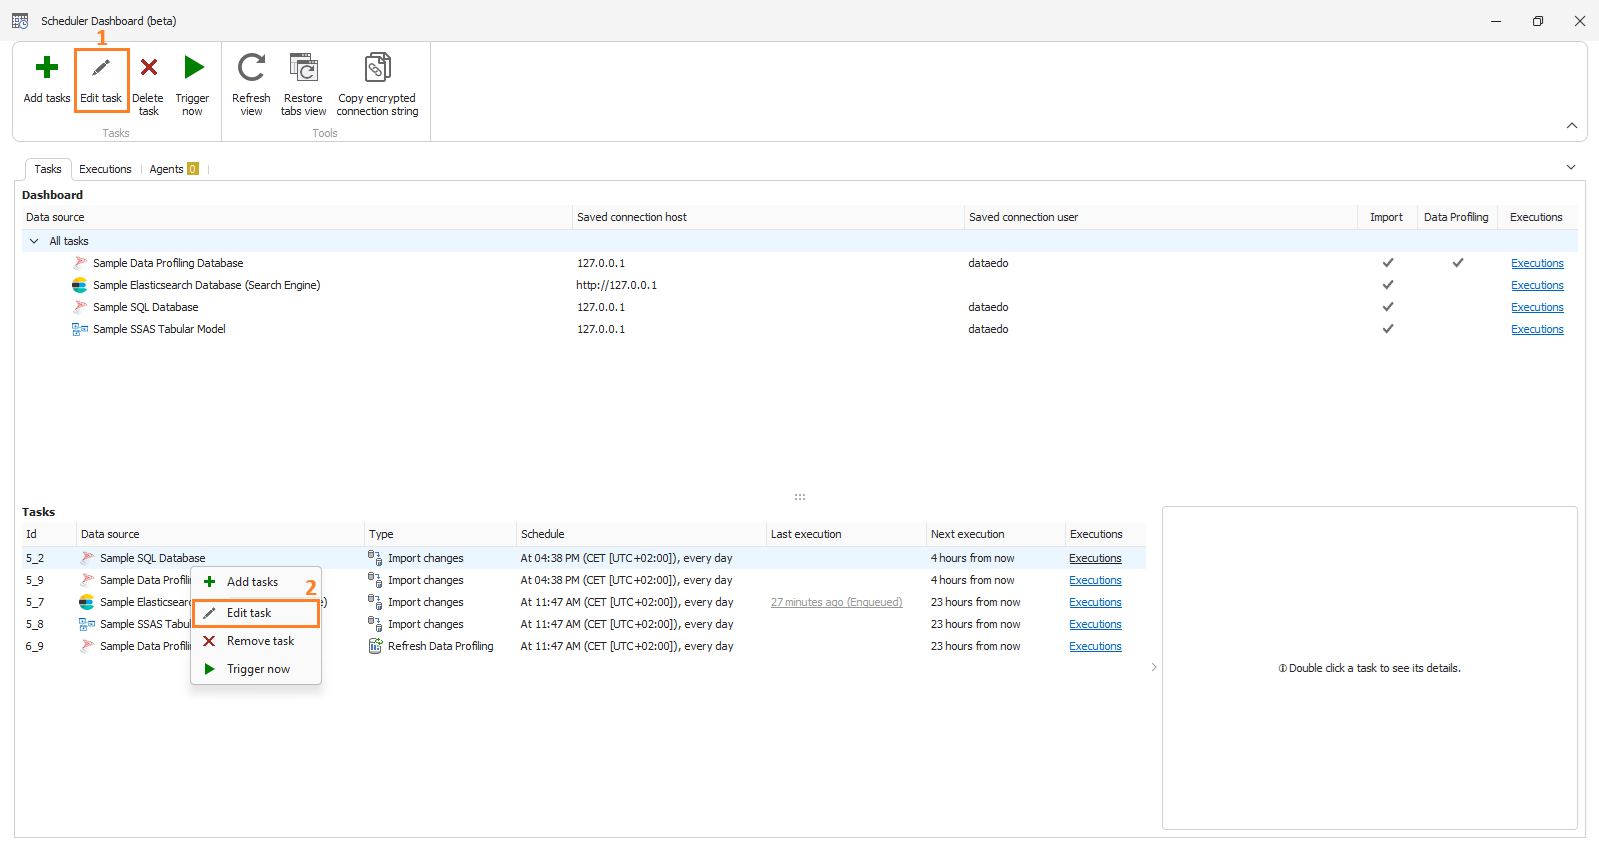Click Import checkmark for Sample Data Profiling Database

1388,263
